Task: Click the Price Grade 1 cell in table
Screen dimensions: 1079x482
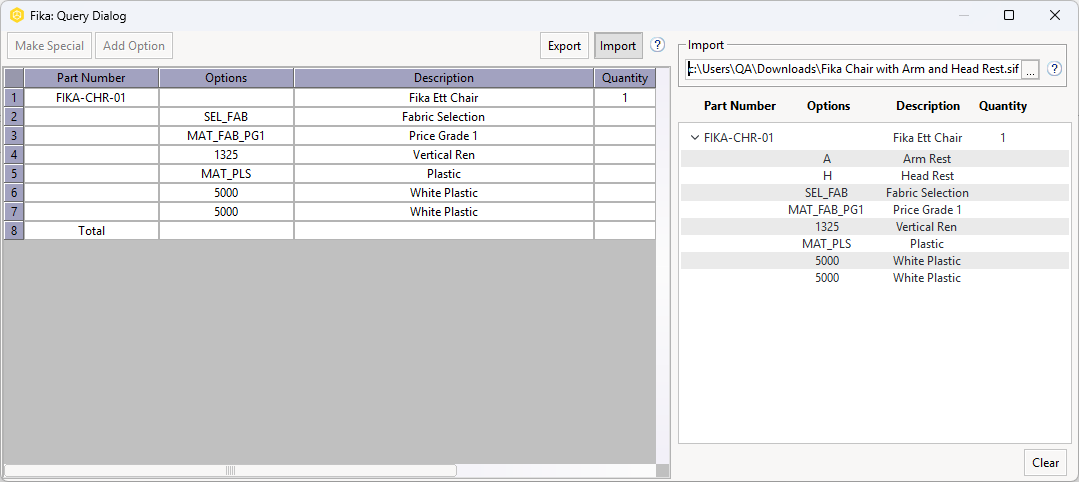Action: tap(444, 136)
